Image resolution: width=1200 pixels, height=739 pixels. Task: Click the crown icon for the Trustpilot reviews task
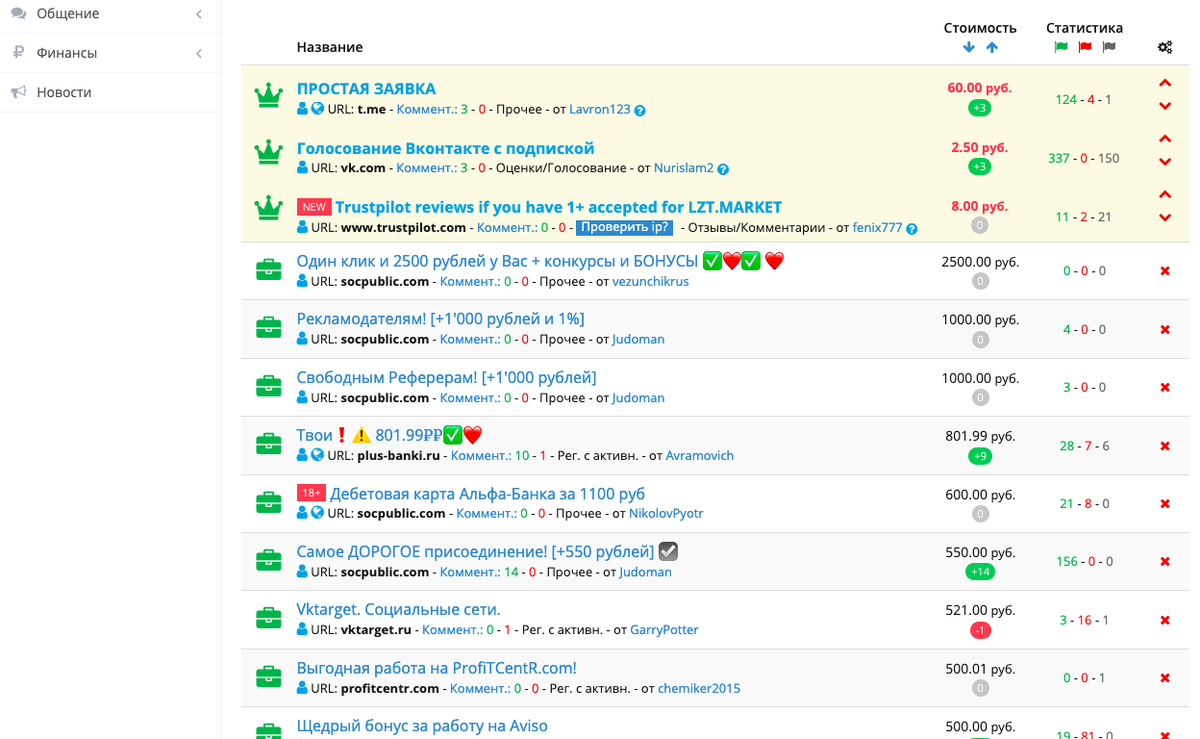click(268, 208)
